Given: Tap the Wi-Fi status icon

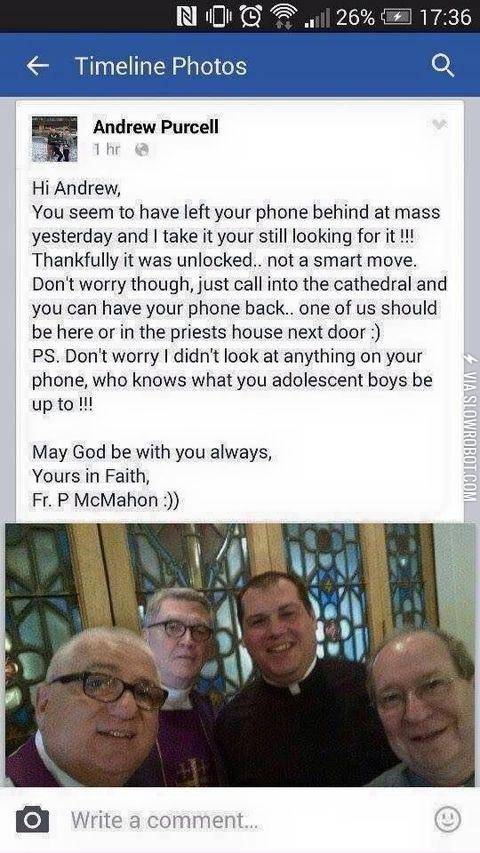Looking at the screenshot, I should 280,17.
